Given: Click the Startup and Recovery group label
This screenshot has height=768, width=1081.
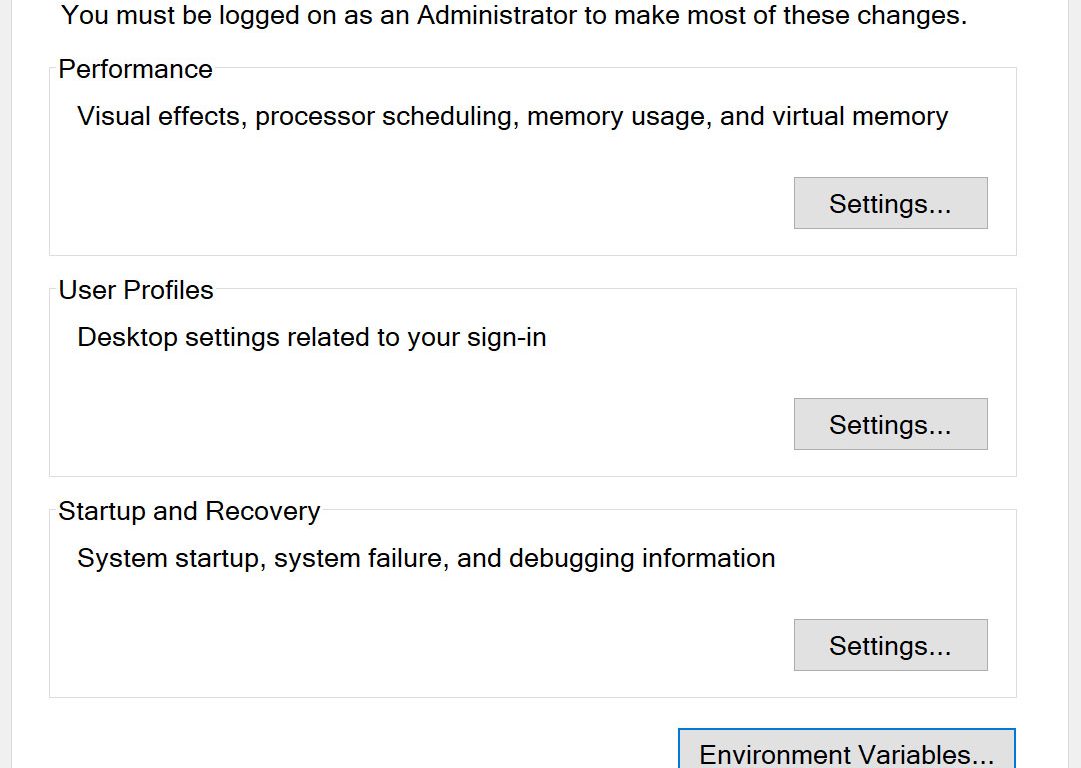Looking at the screenshot, I should (x=189, y=511).
